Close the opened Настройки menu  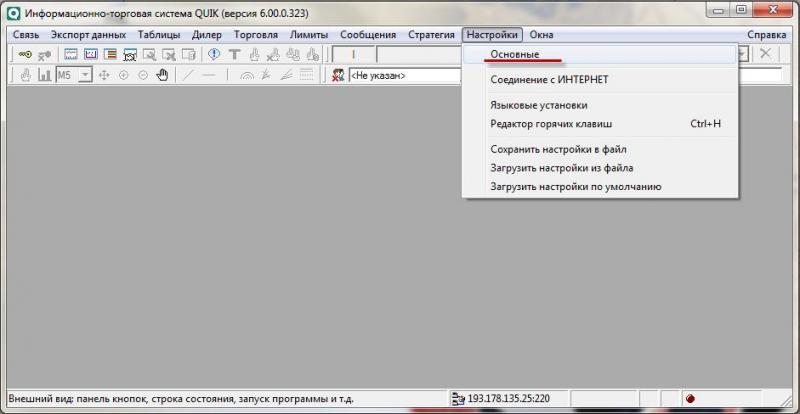click(492, 35)
